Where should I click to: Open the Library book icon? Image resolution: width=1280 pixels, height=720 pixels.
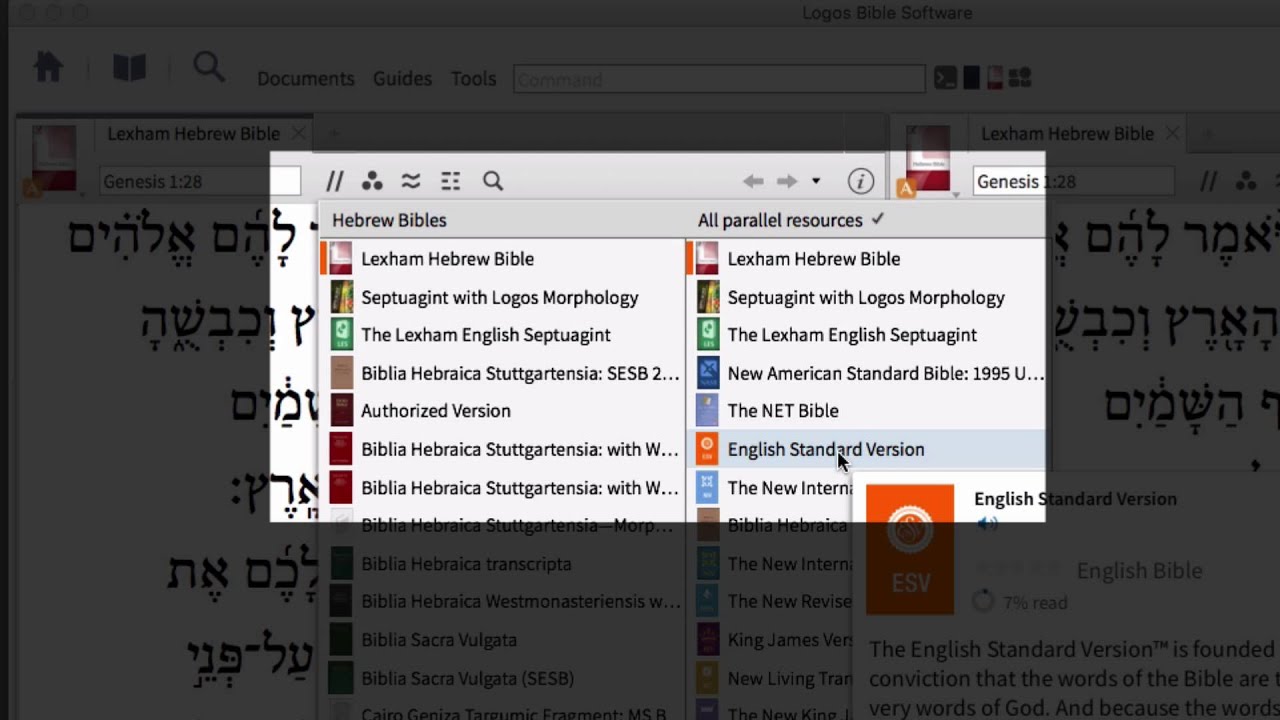[129, 68]
